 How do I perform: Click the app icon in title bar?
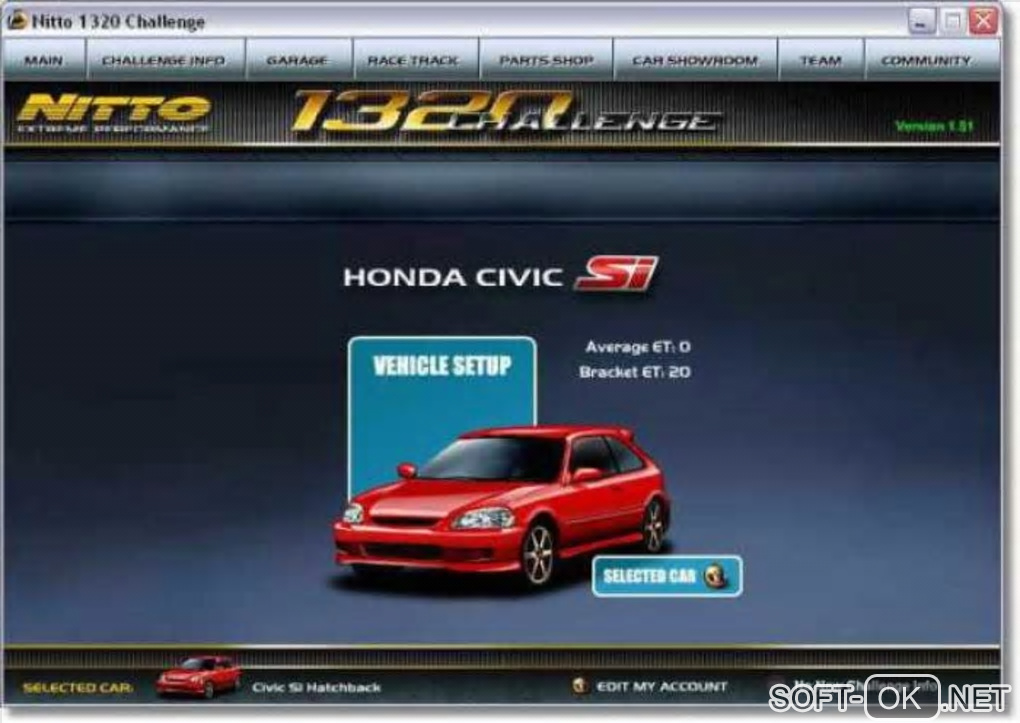pos(16,21)
